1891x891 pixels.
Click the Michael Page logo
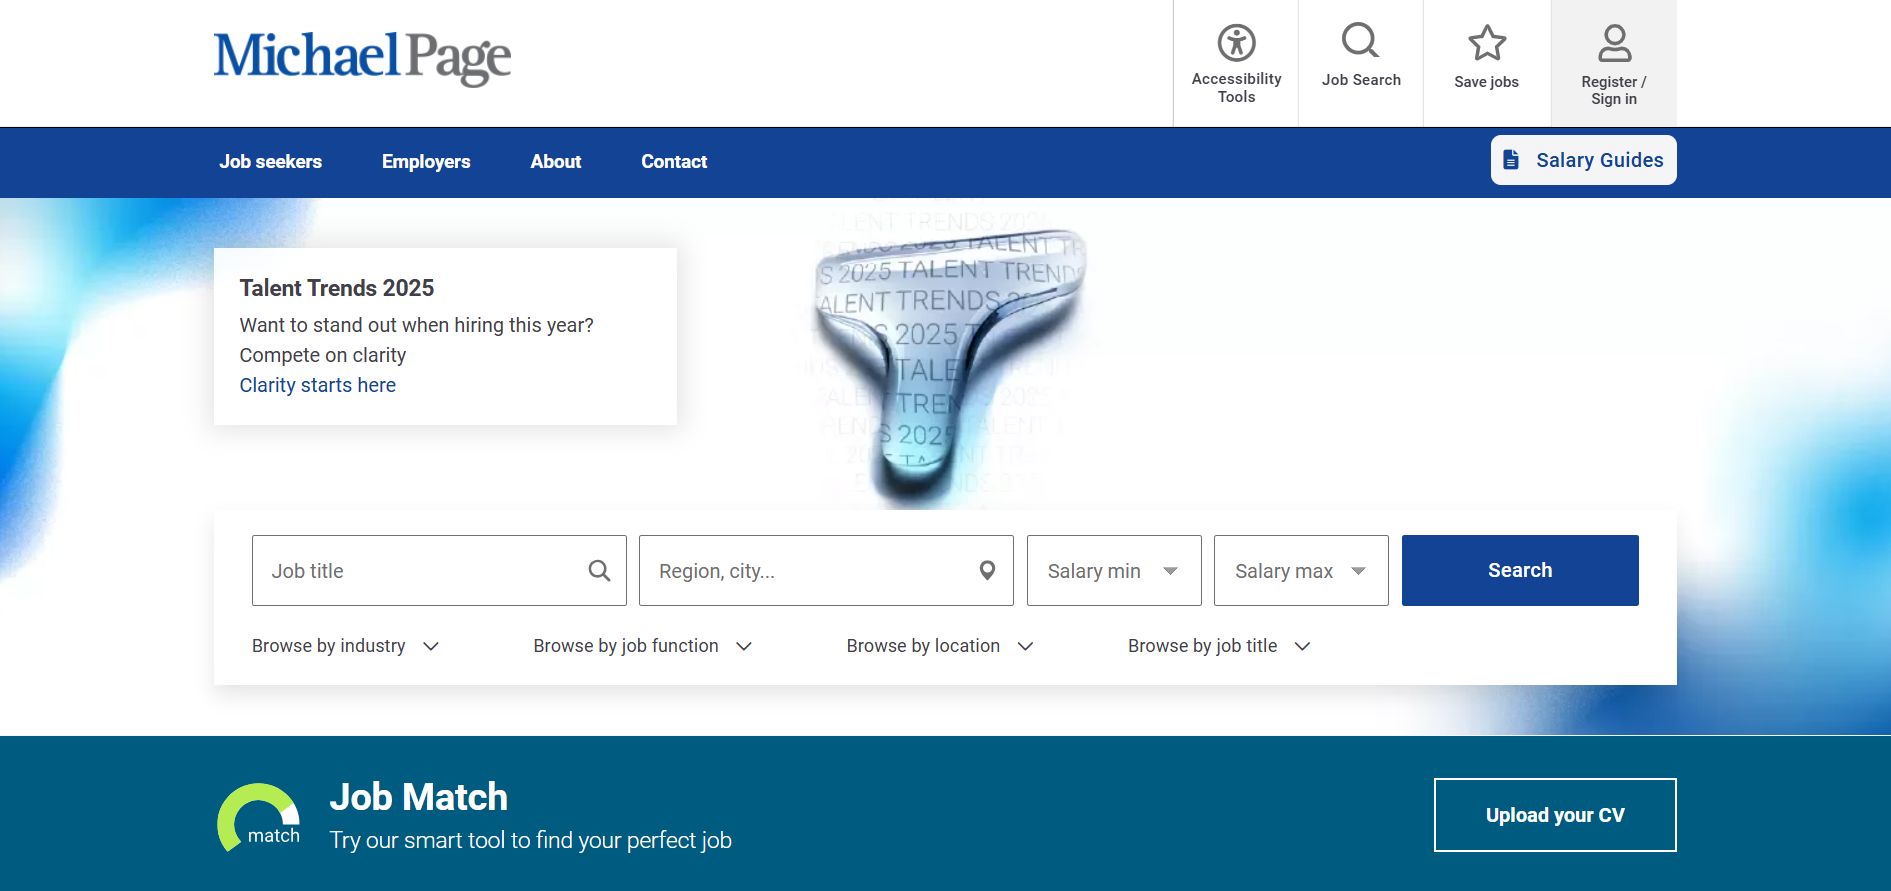(x=362, y=58)
